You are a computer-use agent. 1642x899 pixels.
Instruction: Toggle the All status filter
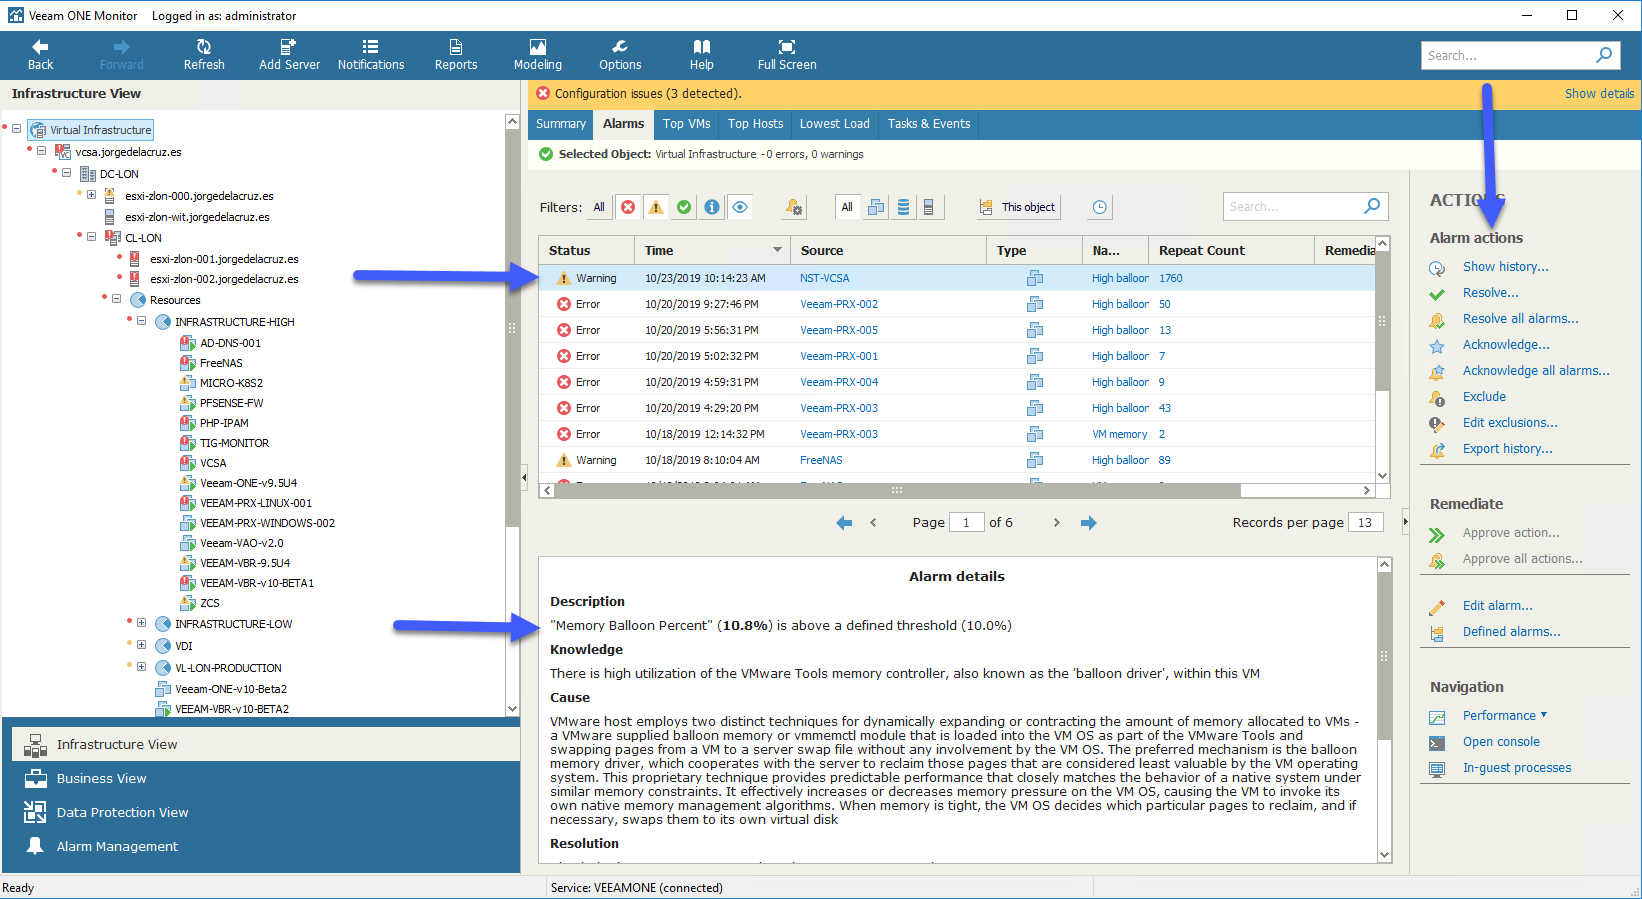tap(599, 207)
